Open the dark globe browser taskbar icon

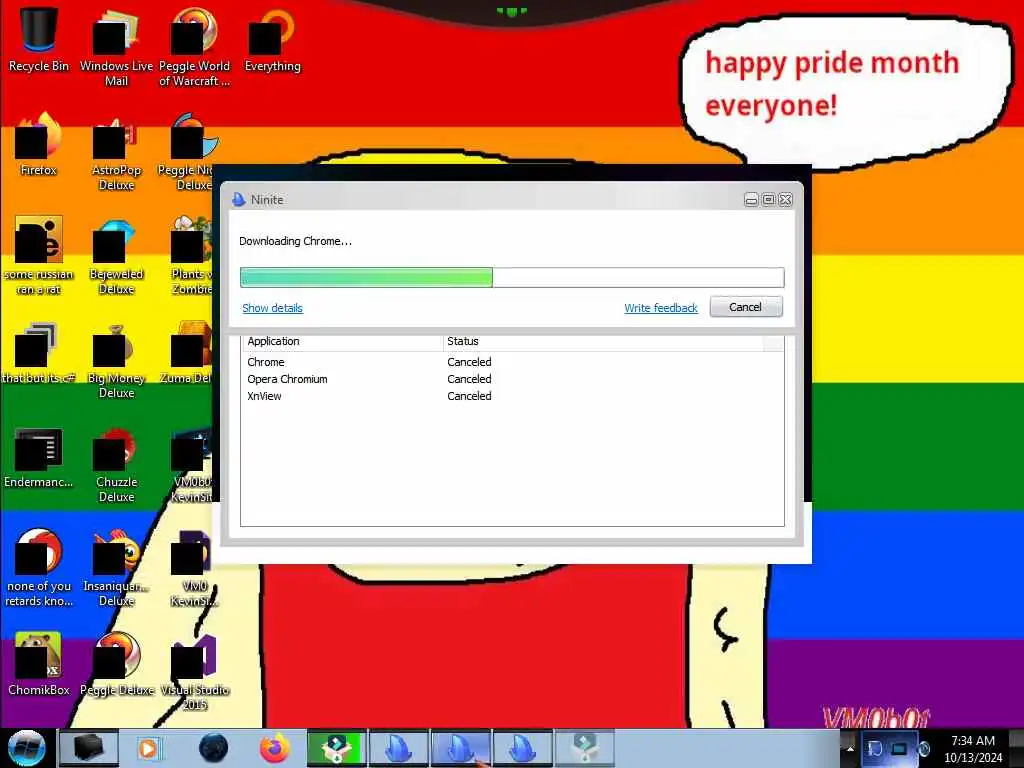(214, 748)
